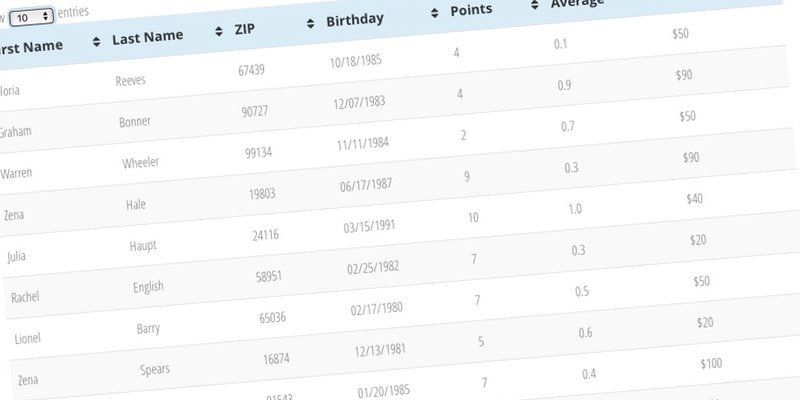
Task: Select the Haupt last name cell
Action: [x=144, y=246]
